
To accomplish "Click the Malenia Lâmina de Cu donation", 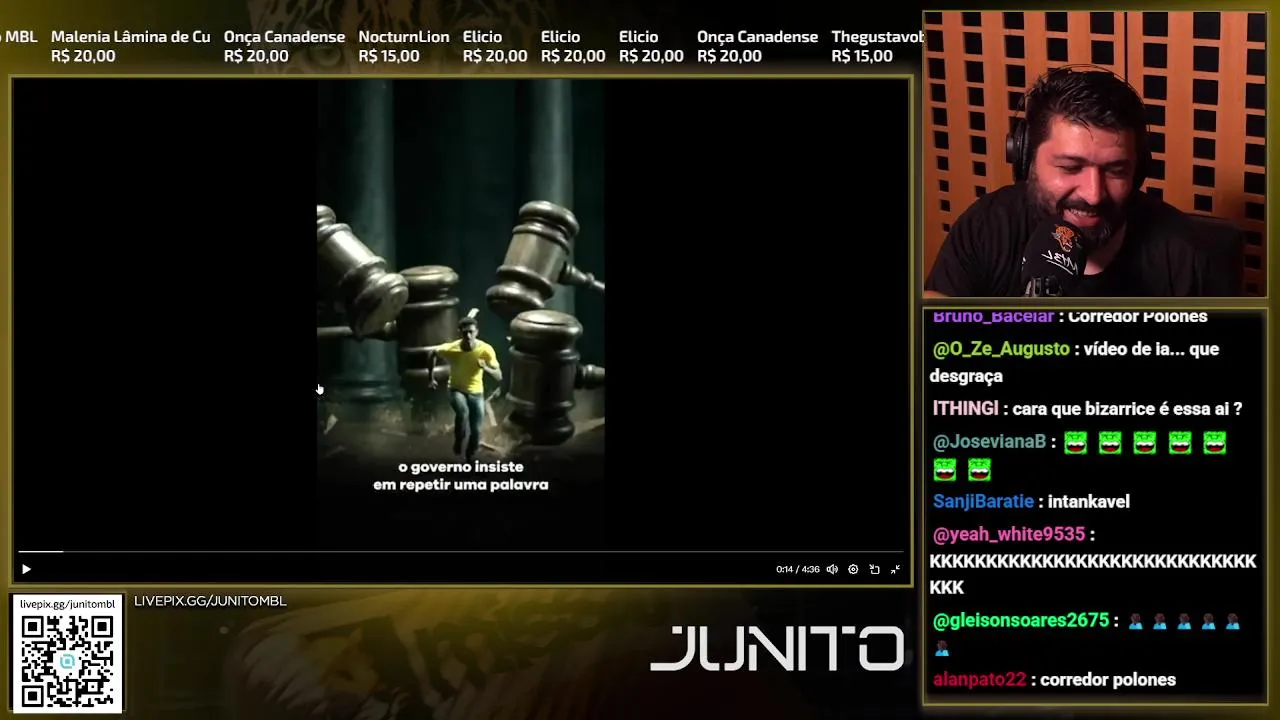I will pos(130,46).
